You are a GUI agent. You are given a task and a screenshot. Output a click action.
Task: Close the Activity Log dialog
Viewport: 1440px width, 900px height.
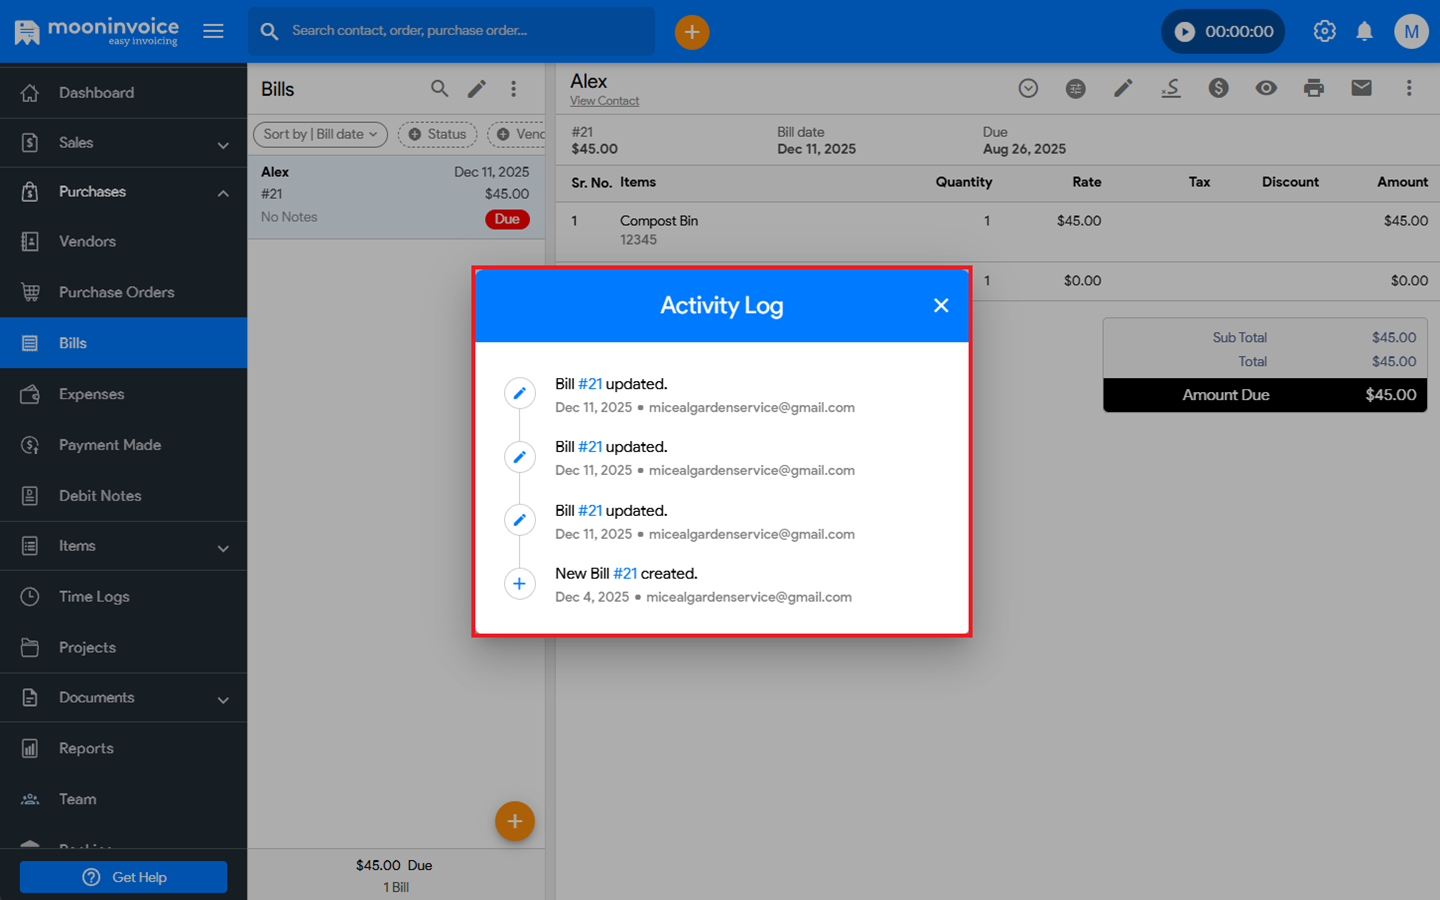[940, 306]
